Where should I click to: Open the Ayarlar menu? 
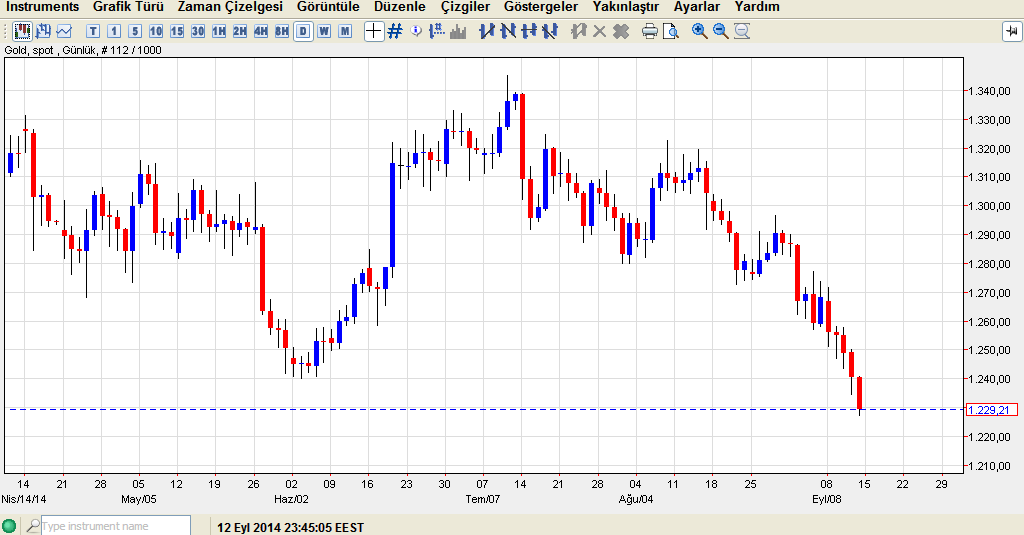[697, 7]
